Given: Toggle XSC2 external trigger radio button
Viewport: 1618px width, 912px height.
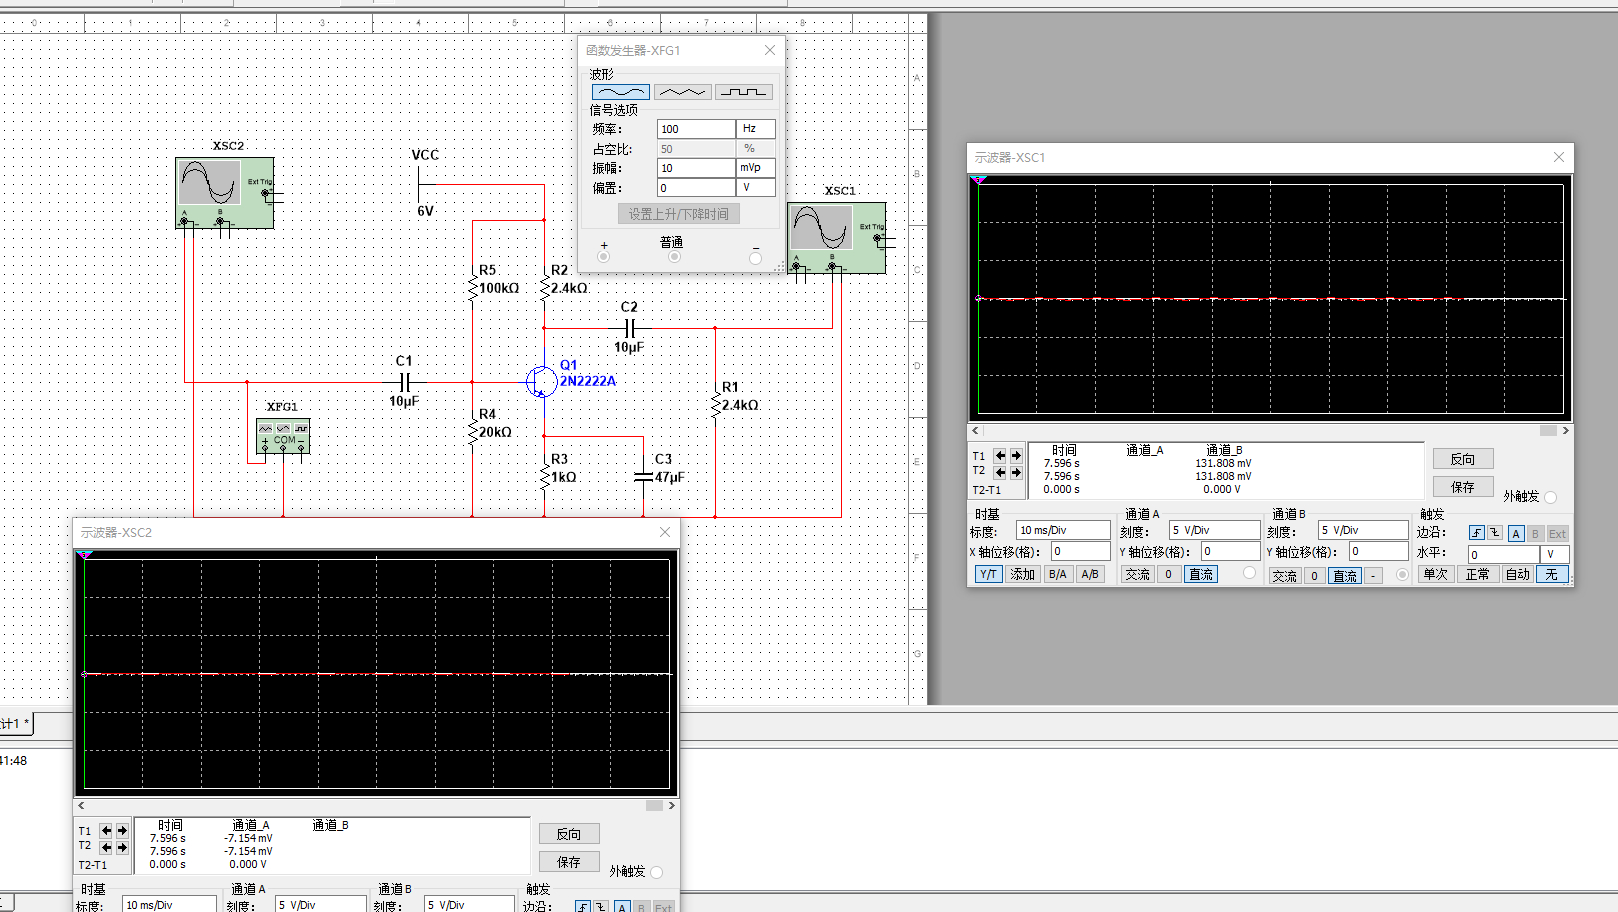Looking at the screenshot, I should (x=656, y=872).
